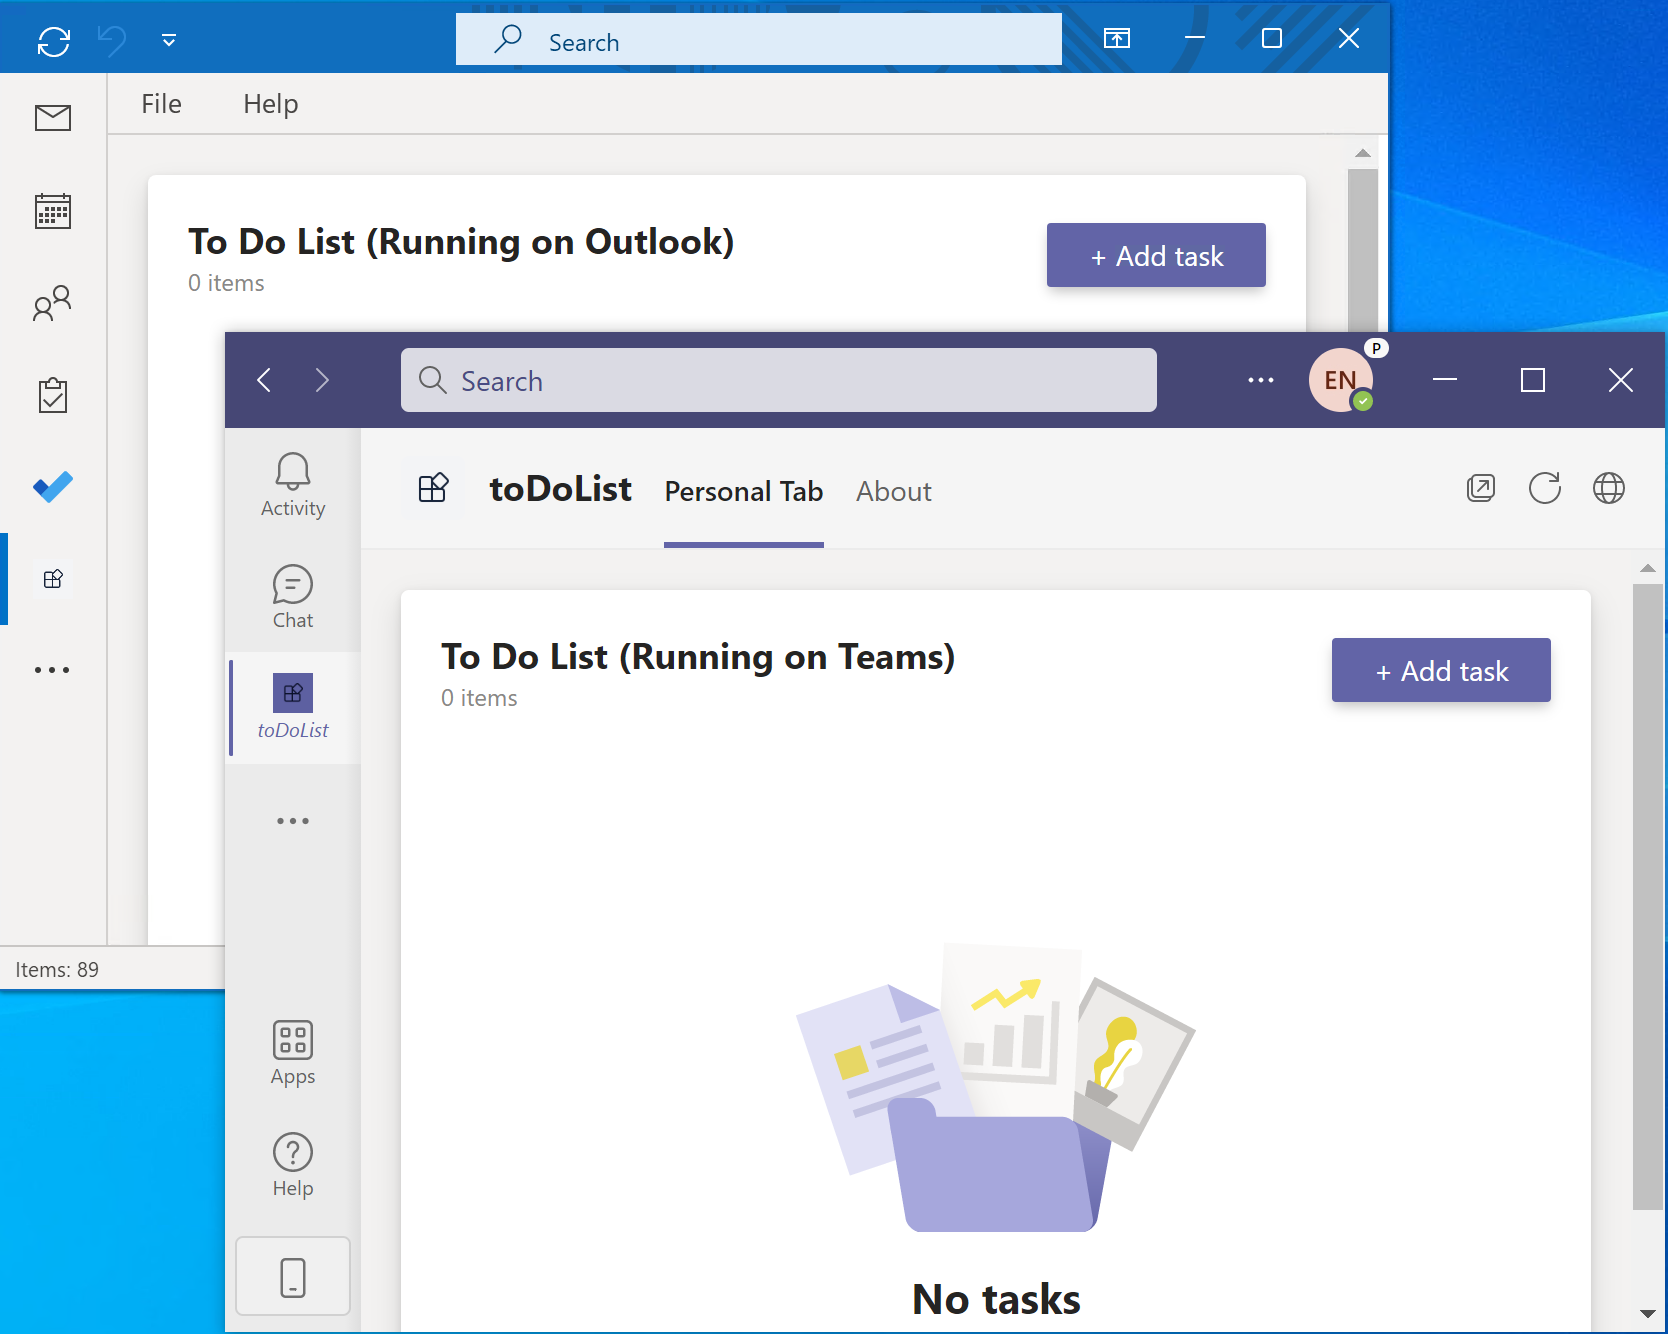Click '0 items' under Teams To Do List
This screenshot has height=1334, width=1668.
pos(479,698)
